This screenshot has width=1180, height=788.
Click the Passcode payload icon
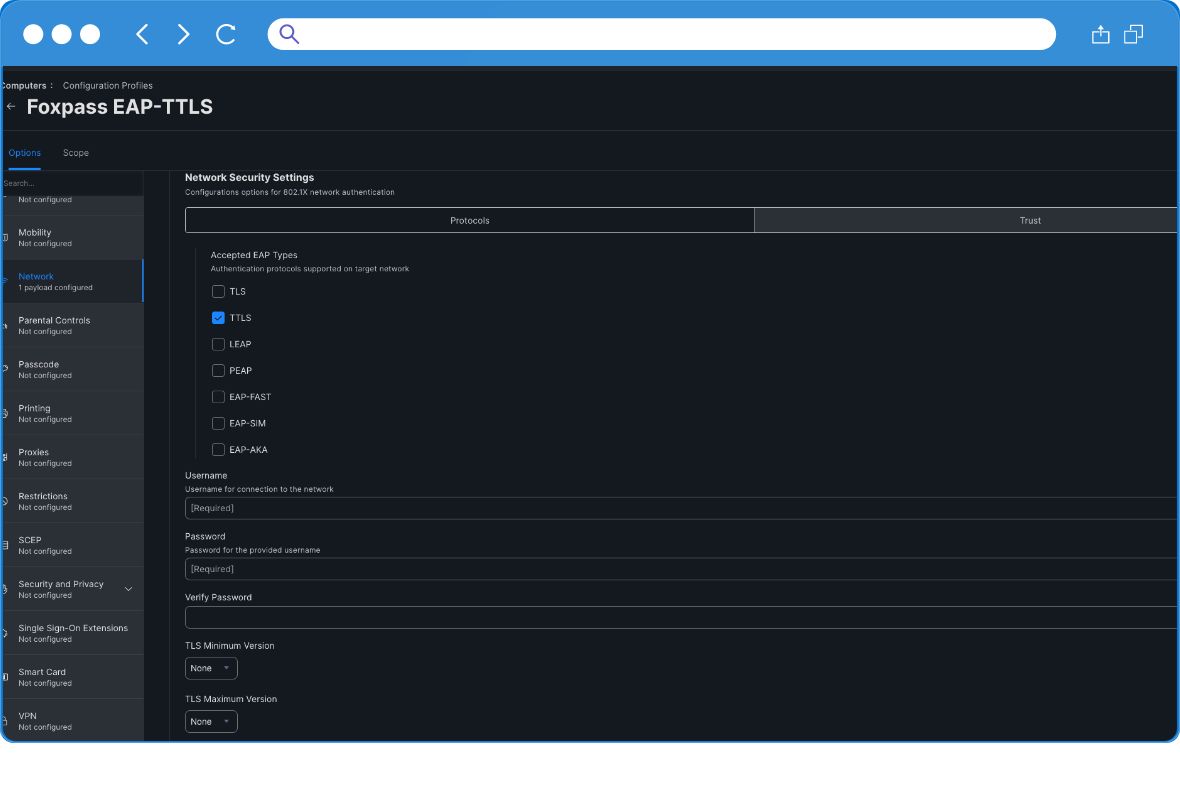7,369
